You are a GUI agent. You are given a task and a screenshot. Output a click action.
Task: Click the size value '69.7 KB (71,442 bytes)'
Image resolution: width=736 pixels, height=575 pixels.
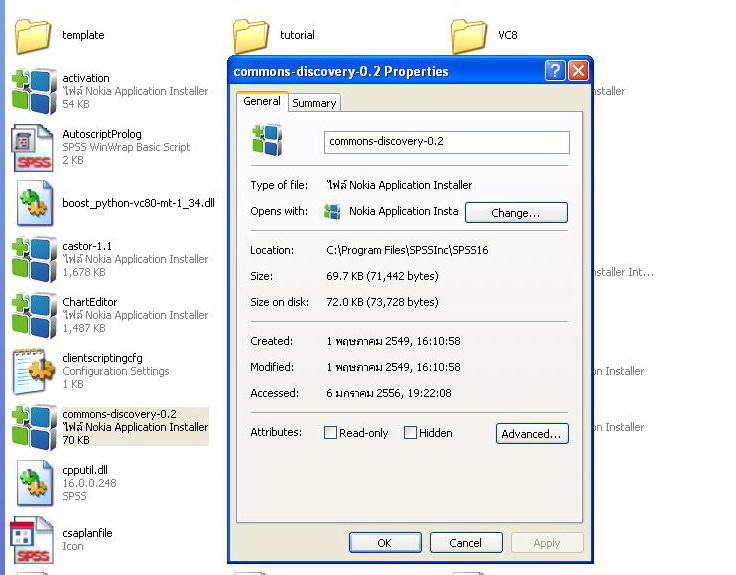pos(382,276)
